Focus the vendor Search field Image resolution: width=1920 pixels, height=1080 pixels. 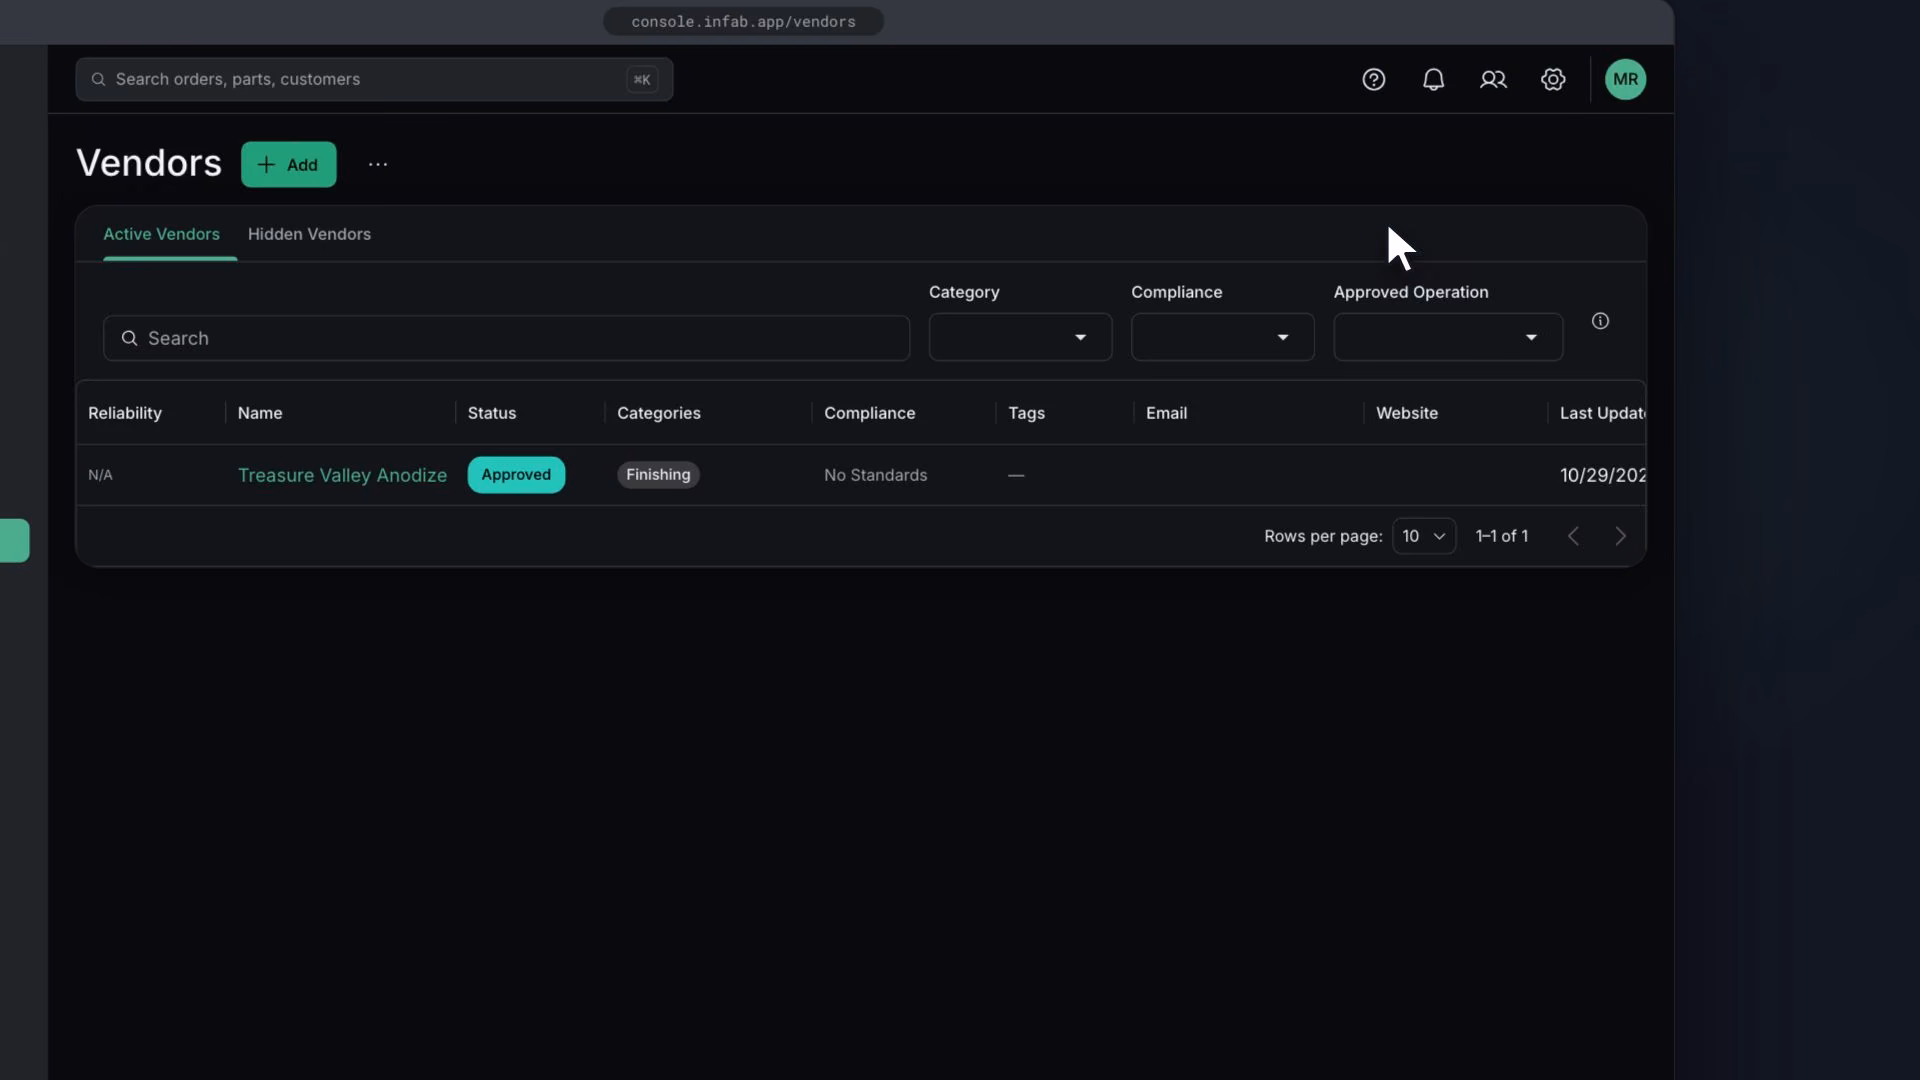506,338
